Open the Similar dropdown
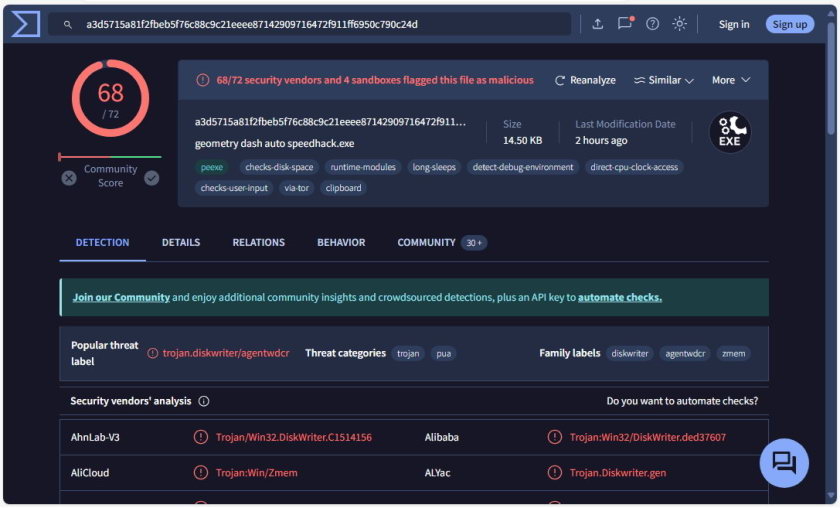The width and height of the screenshot is (840, 508). click(663, 80)
